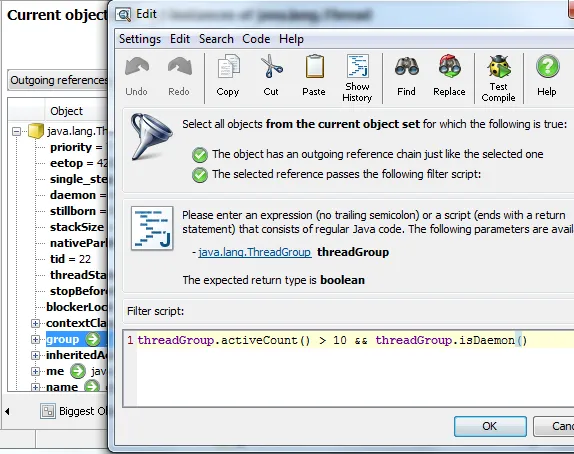Expand the group tree node
Screen dimensions: 574x454
(35, 339)
